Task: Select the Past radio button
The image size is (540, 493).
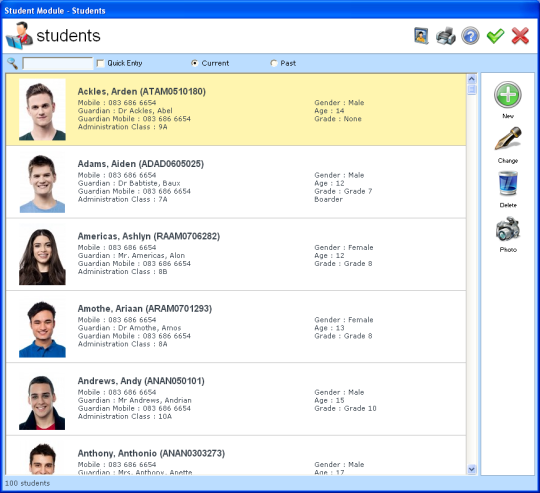Action: coord(273,63)
